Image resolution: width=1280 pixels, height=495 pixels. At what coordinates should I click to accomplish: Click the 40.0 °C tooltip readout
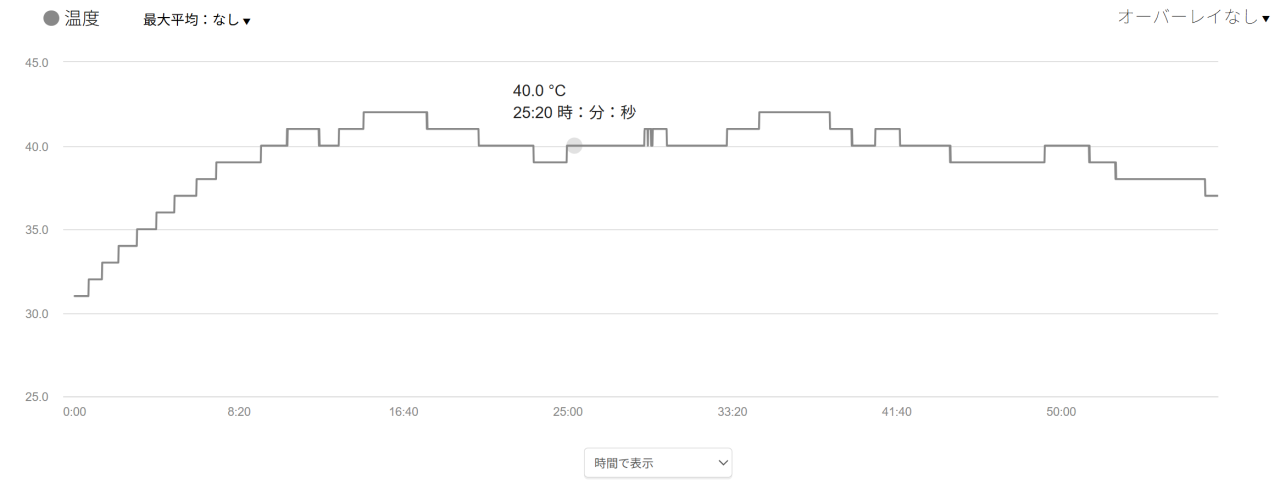point(539,91)
